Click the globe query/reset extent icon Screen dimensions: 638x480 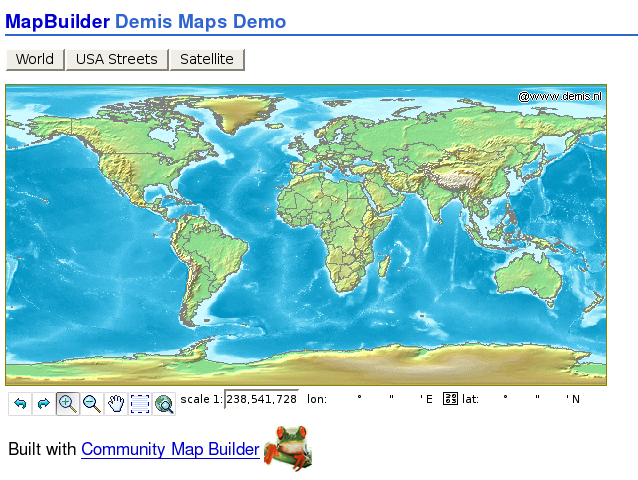pos(164,404)
